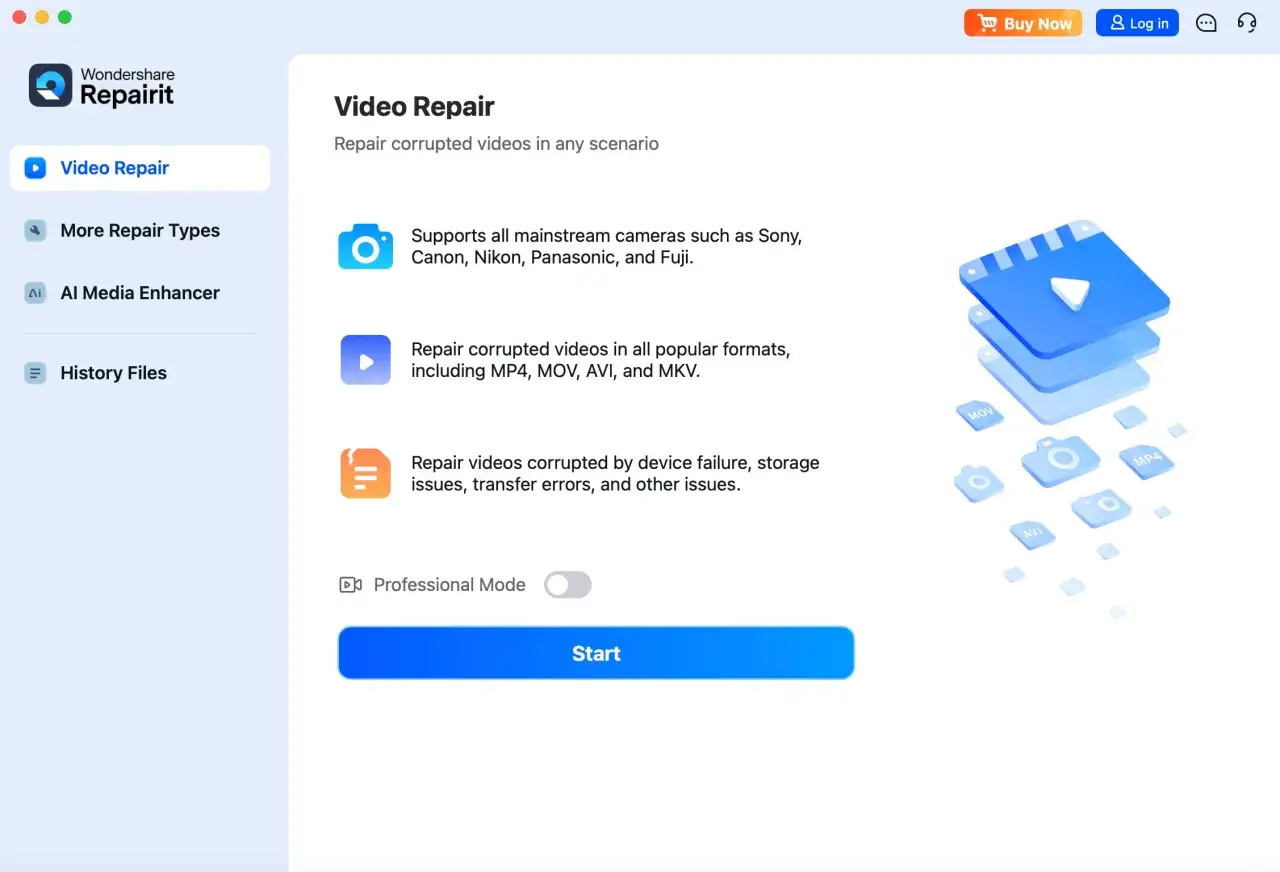
Task: Click the purple video format play icon
Action: tap(365, 360)
